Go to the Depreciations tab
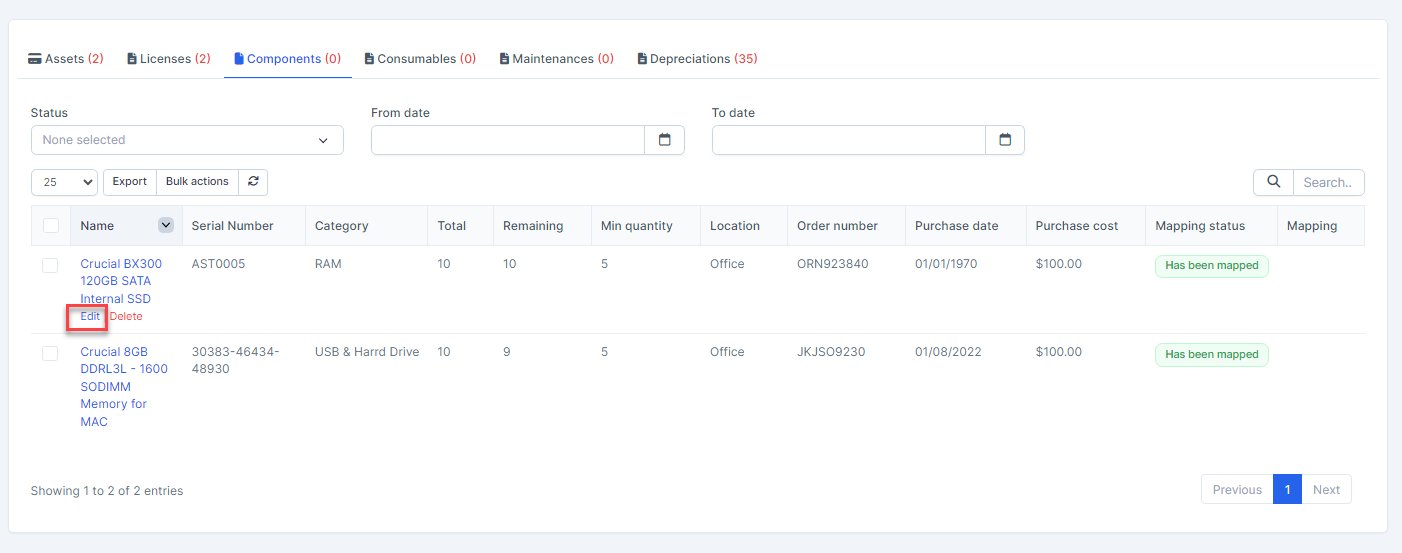The height and width of the screenshot is (553, 1402). click(697, 59)
